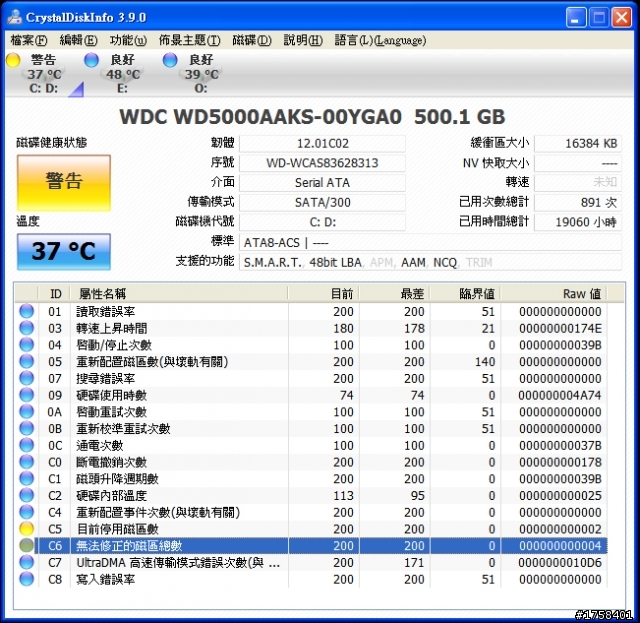Click the 臨界值 column header

[x=465, y=294]
